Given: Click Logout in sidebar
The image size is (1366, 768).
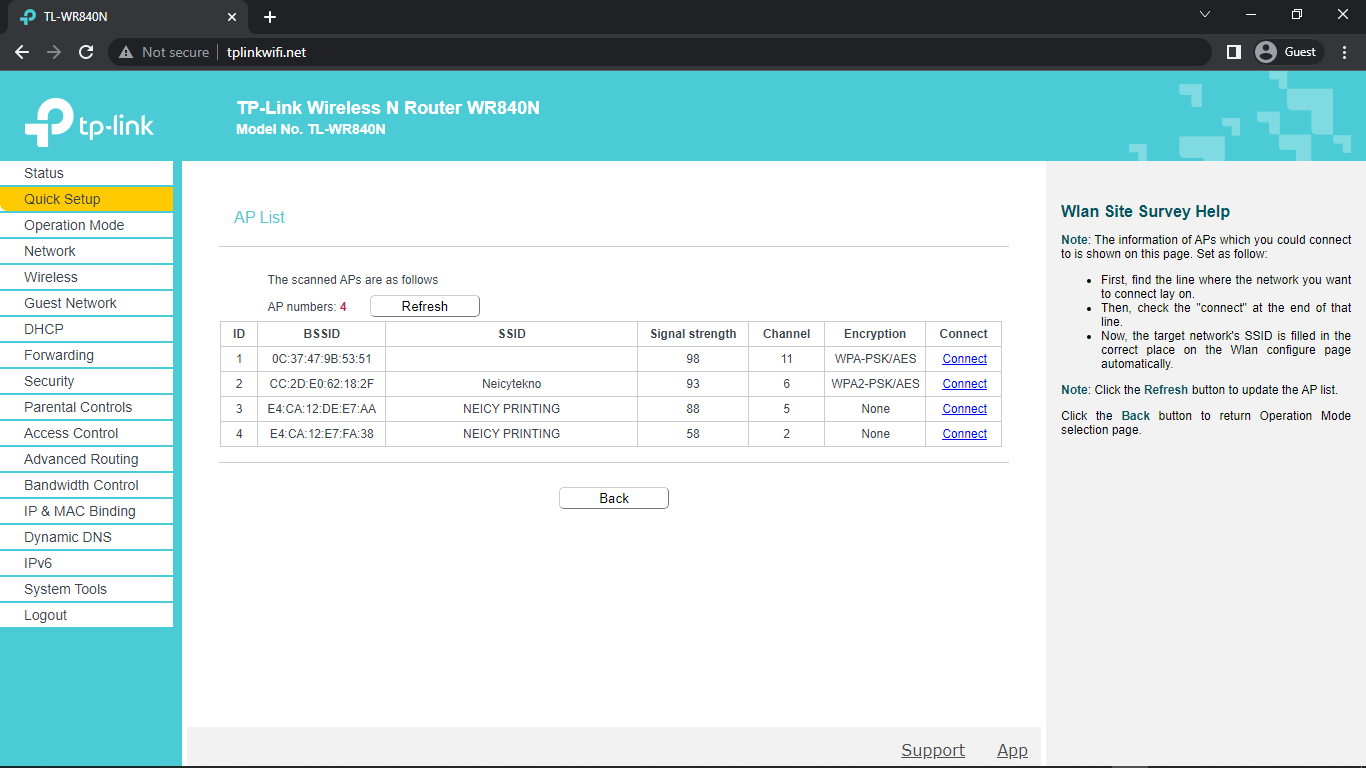Looking at the screenshot, I should 86,615.
